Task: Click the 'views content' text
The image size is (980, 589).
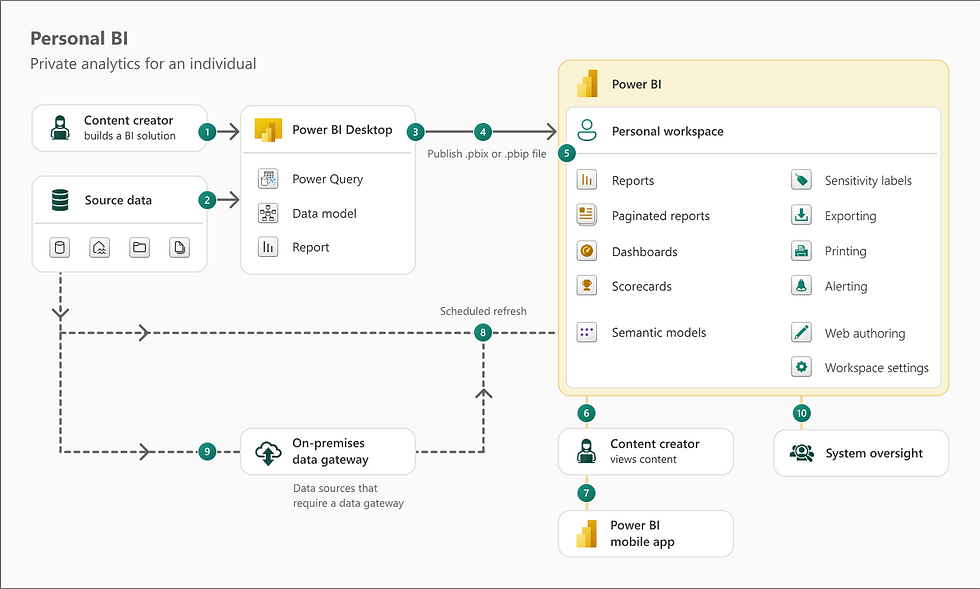Action: 643,460
